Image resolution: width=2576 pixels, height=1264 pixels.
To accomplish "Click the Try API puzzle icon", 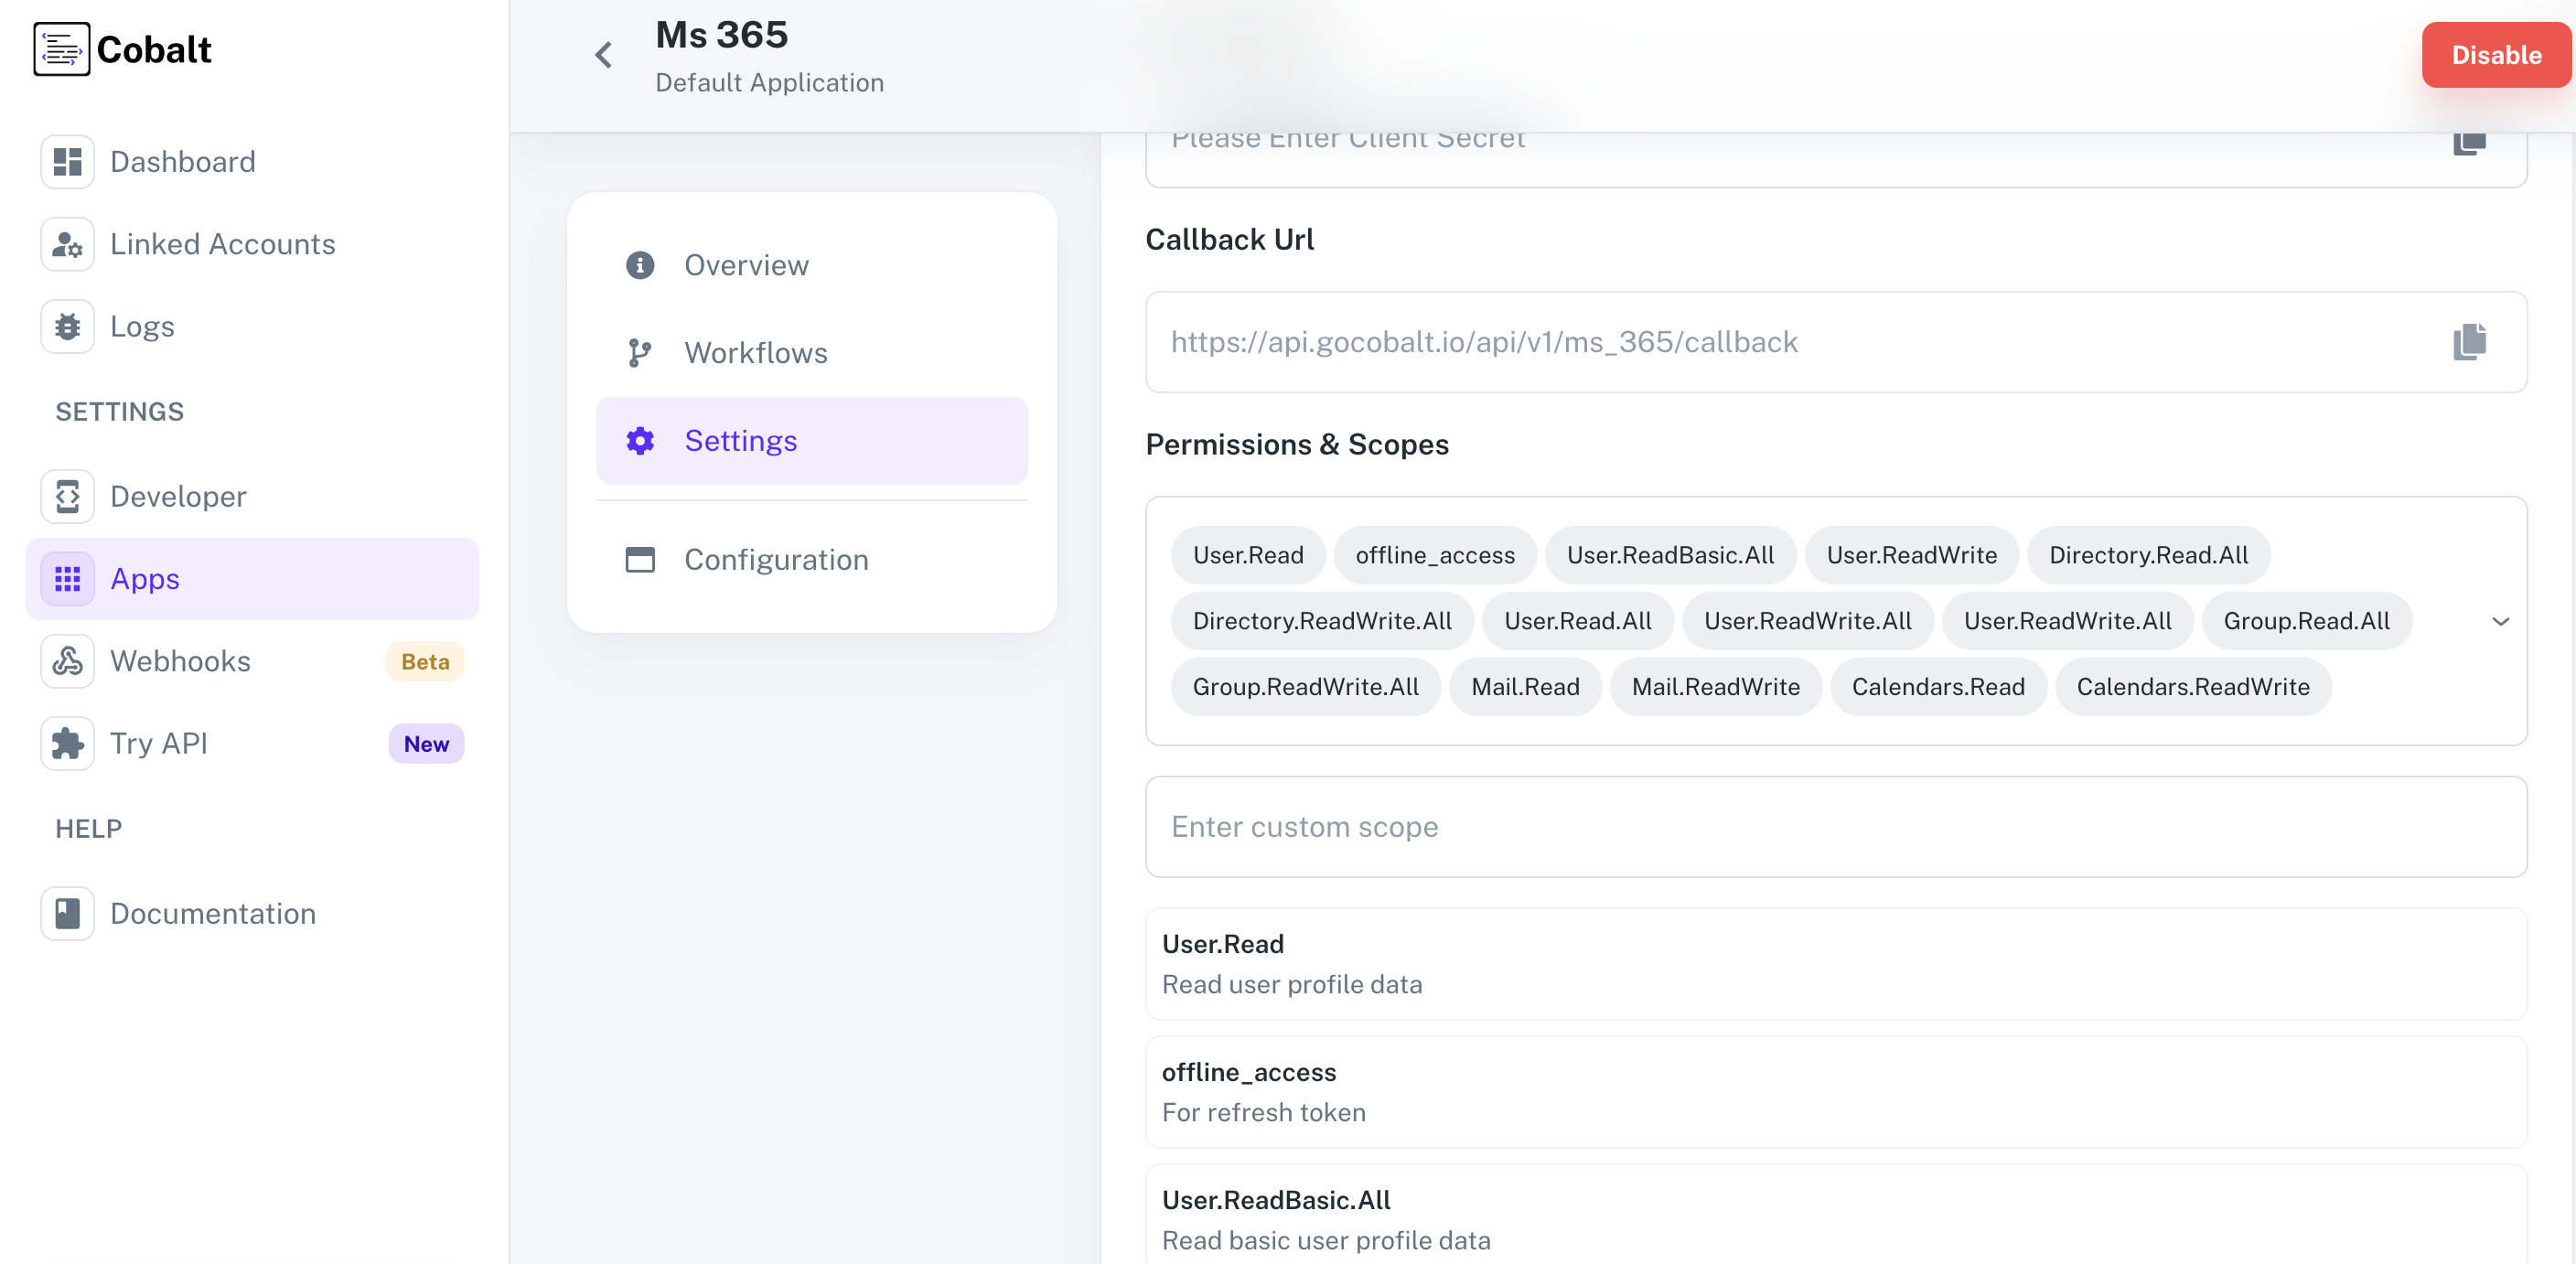I will tap(67, 744).
